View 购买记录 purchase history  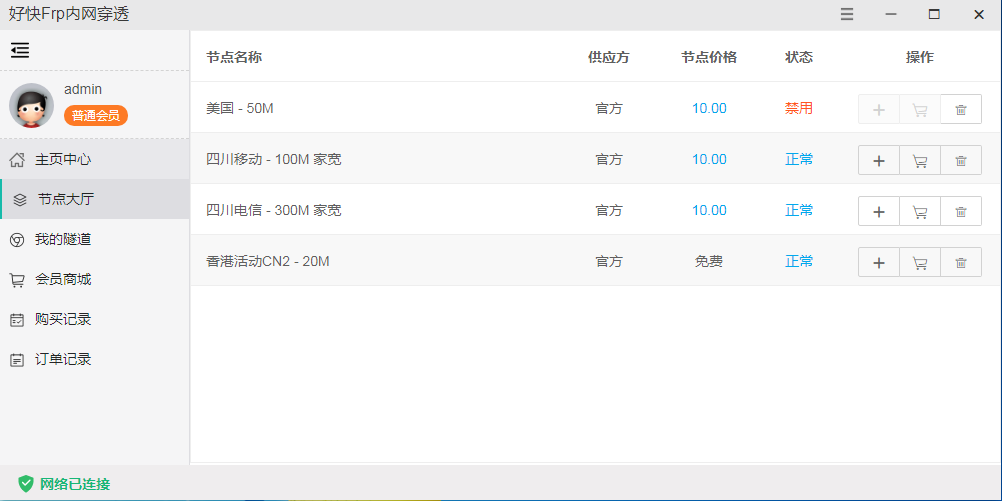(x=63, y=319)
